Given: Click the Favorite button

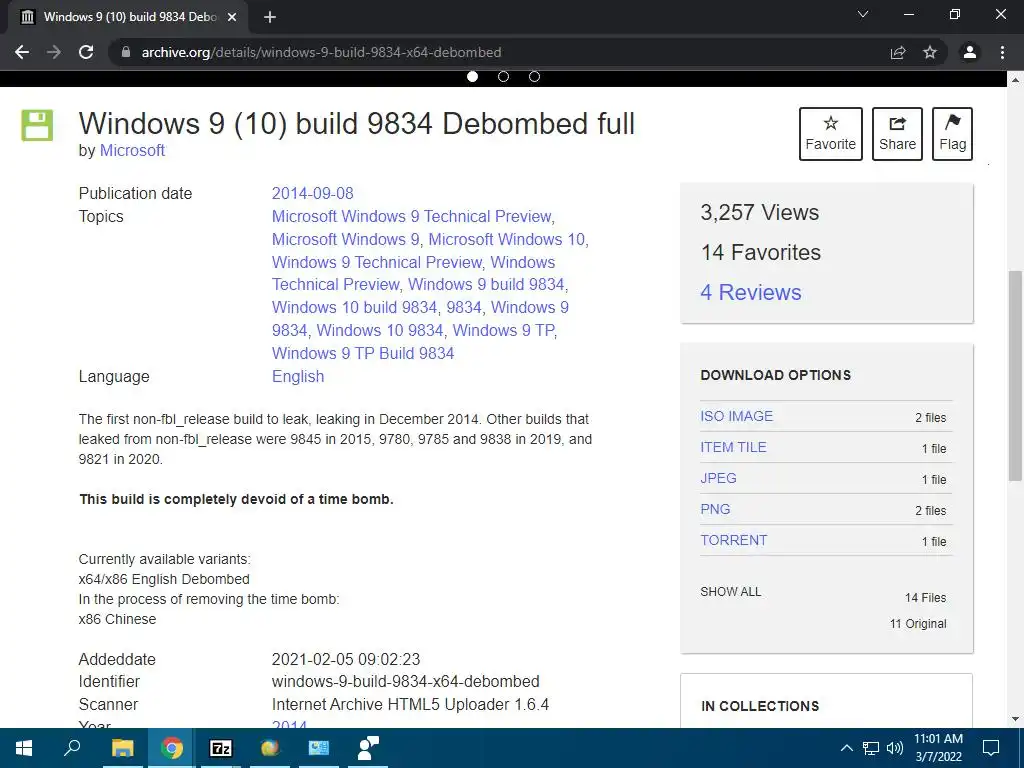Looking at the screenshot, I should click(831, 134).
